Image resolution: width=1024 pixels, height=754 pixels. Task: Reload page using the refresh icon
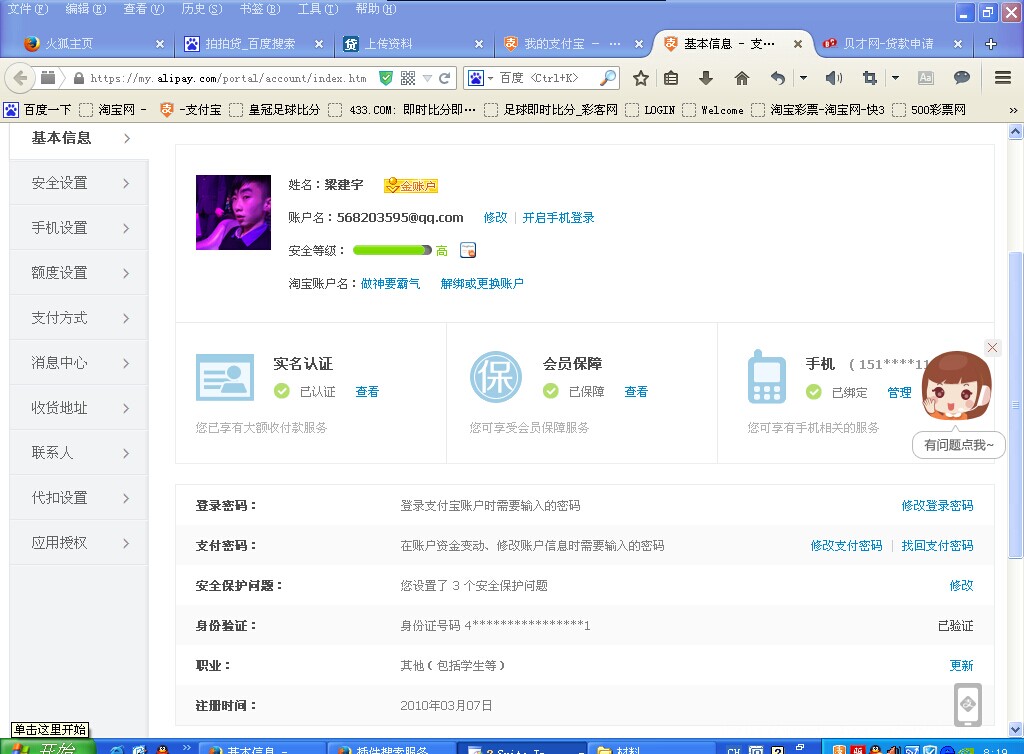pyautogui.click(x=445, y=78)
